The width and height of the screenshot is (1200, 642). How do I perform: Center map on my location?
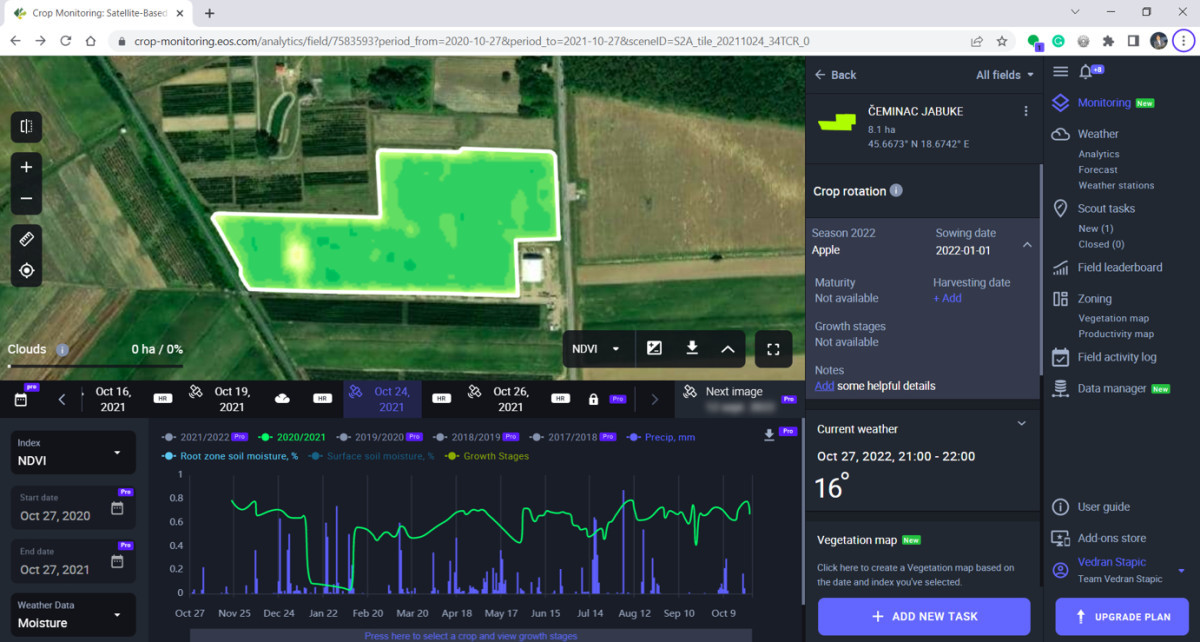tap(26, 271)
